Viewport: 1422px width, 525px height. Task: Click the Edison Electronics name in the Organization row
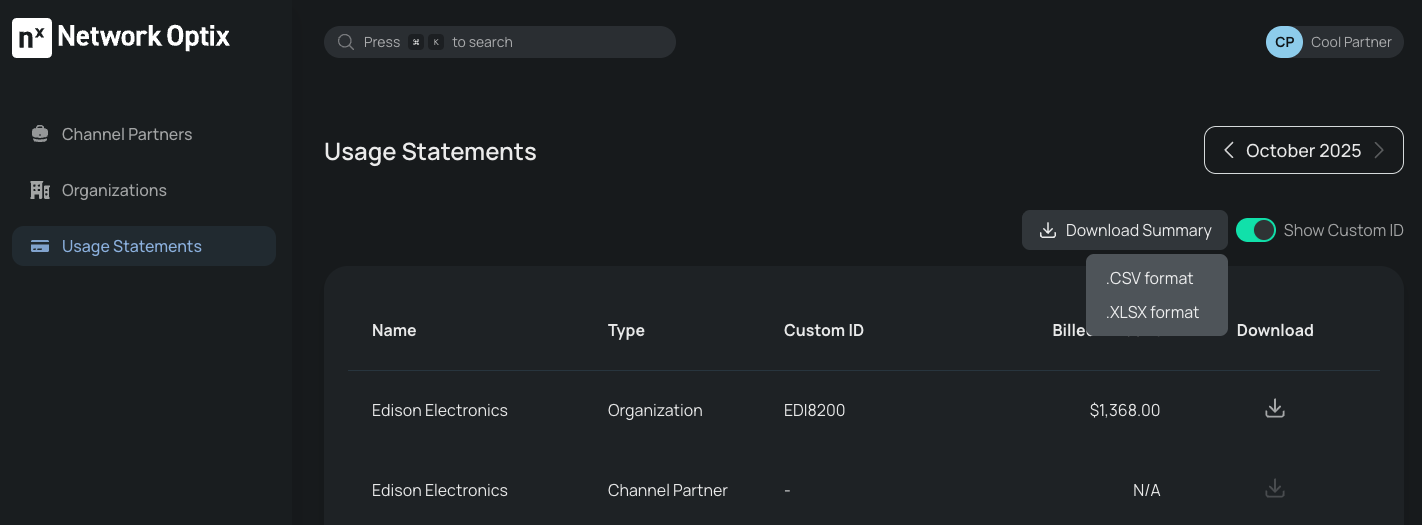[440, 410]
